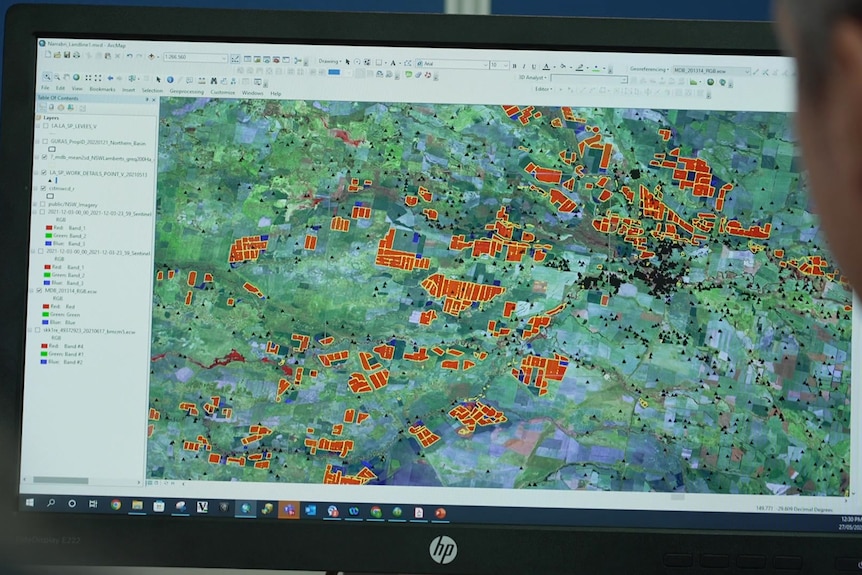Image resolution: width=862 pixels, height=575 pixels.
Task: Open File Explorer from taskbar
Action: pos(137,505)
